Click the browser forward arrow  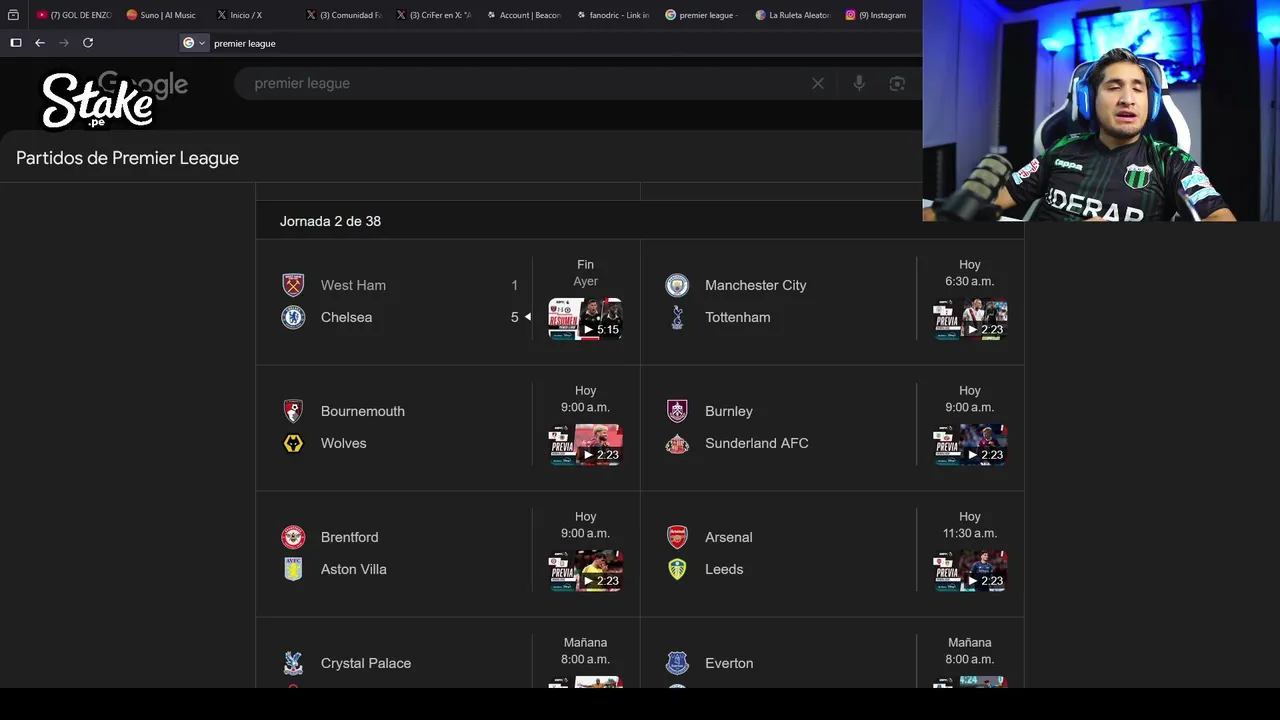click(64, 43)
